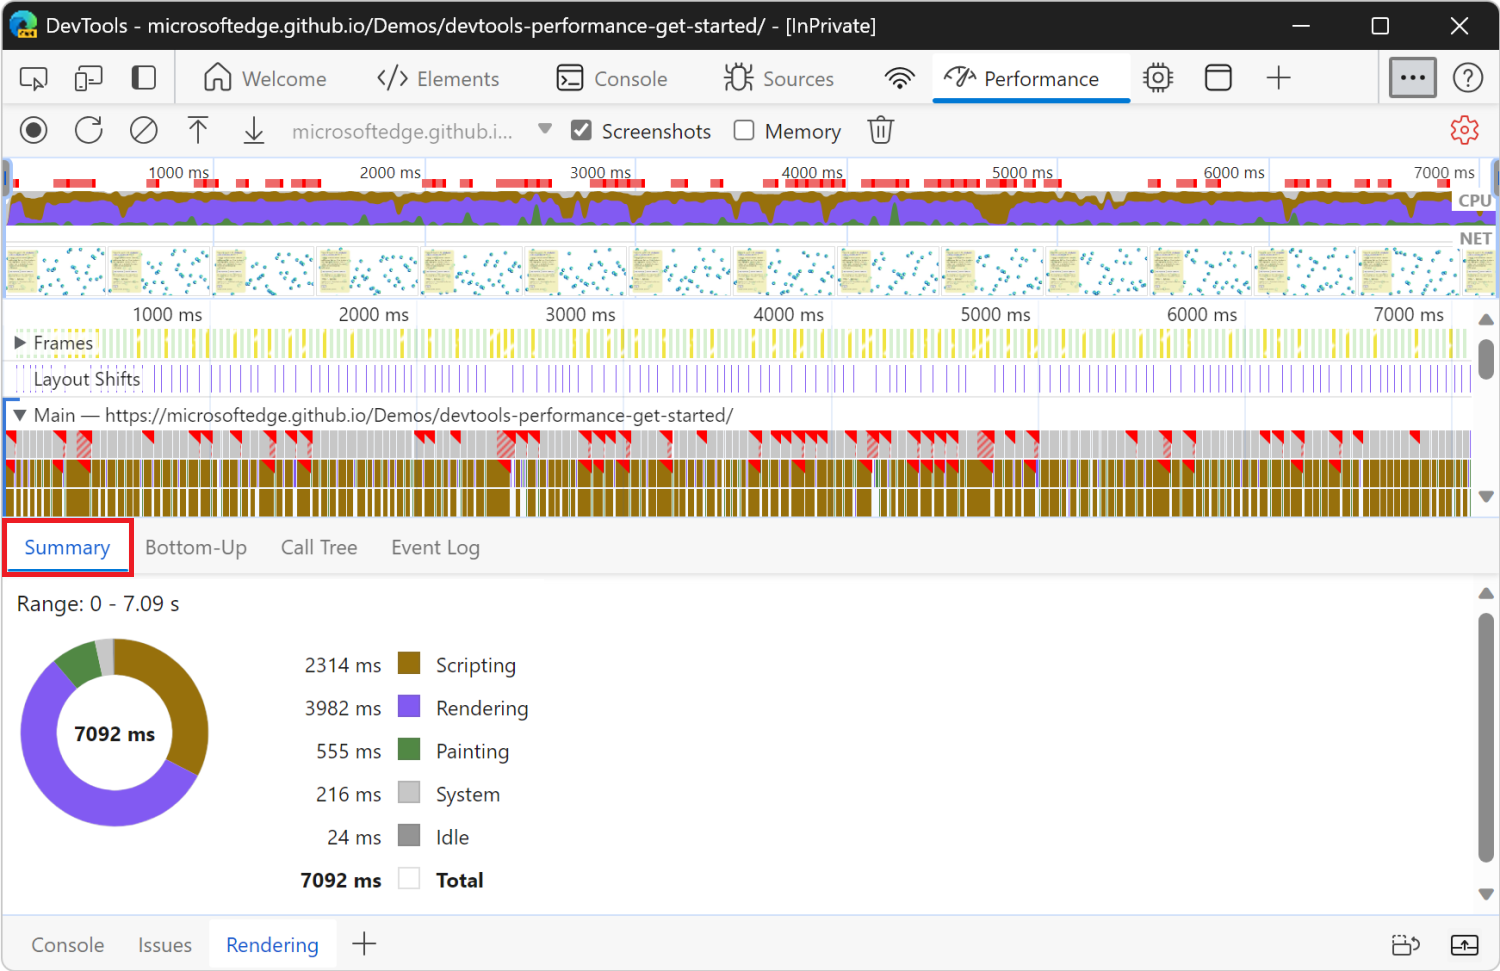The width and height of the screenshot is (1500, 971).
Task: Collapse the Main thread track
Action: tap(20, 414)
